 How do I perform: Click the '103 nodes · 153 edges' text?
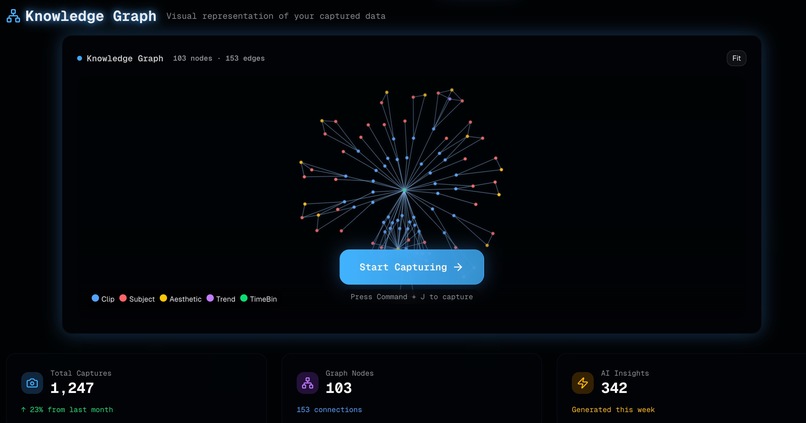tap(218, 59)
